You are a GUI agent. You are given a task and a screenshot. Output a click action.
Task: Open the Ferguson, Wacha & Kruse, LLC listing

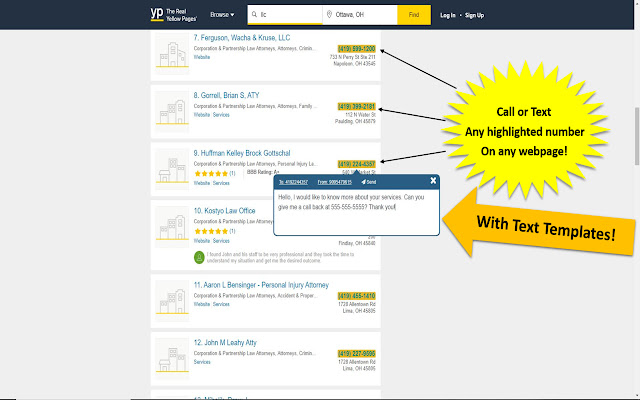click(x=242, y=38)
